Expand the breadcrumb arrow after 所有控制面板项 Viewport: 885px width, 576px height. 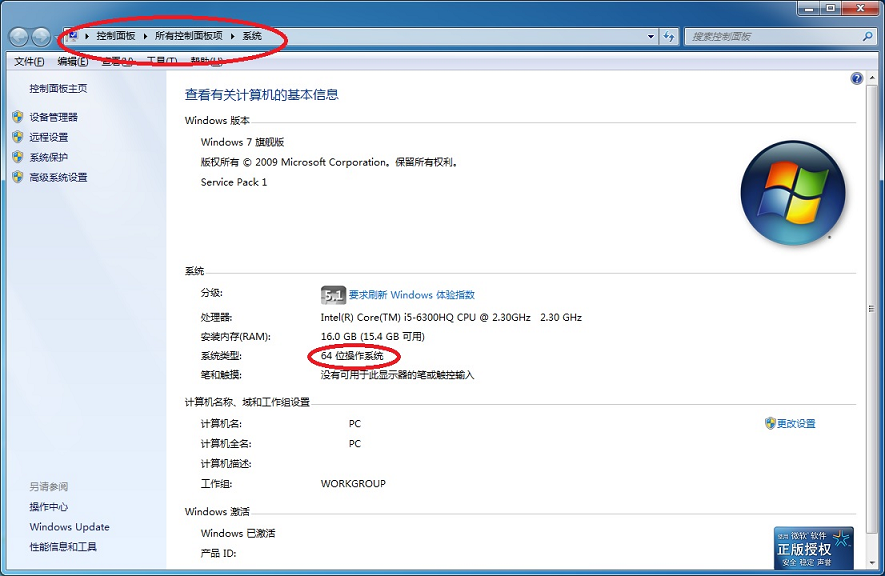click(233, 36)
